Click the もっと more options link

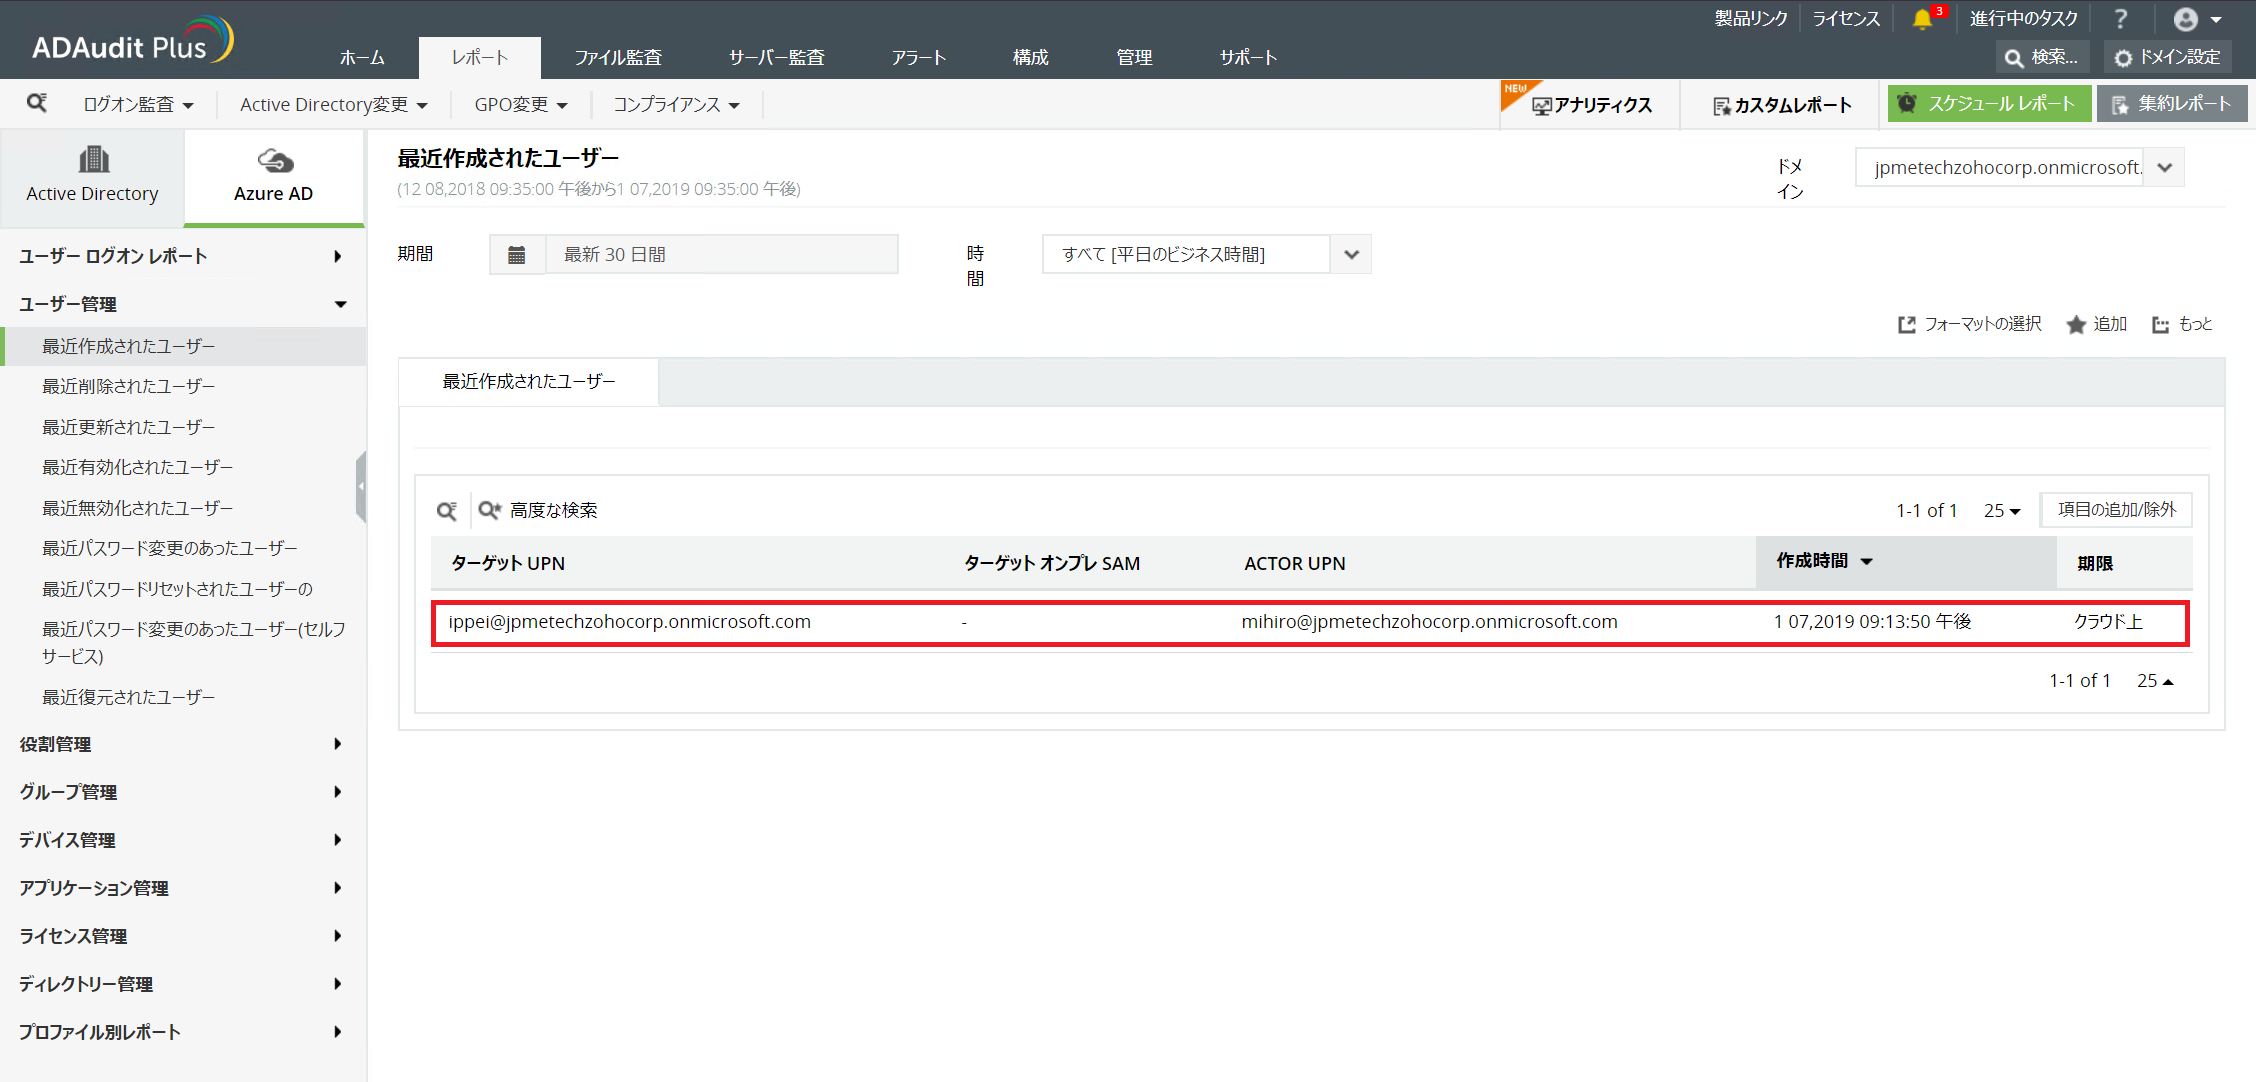pos(2182,324)
